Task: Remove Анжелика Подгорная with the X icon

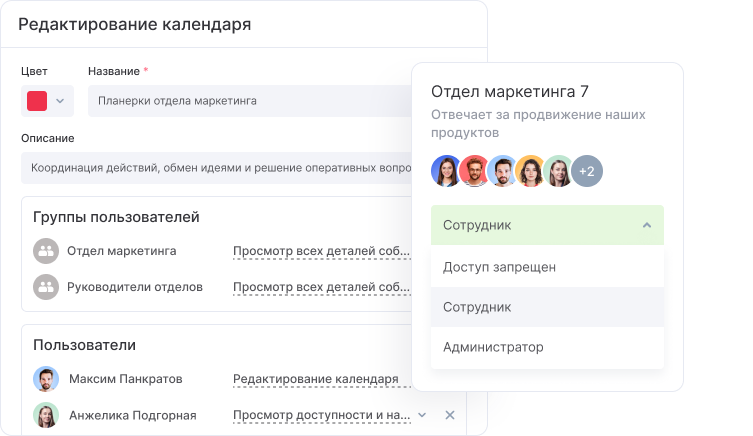Action: coord(449,415)
